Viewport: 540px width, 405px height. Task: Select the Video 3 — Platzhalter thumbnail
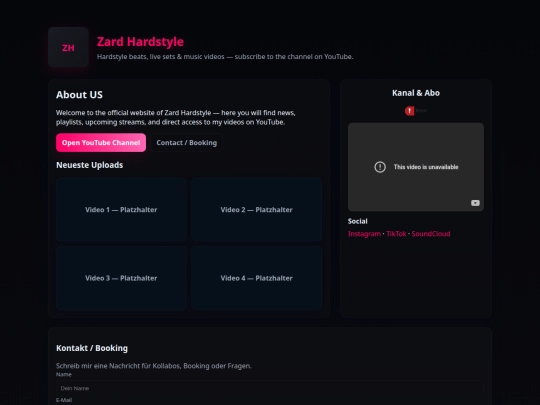pos(121,278)
